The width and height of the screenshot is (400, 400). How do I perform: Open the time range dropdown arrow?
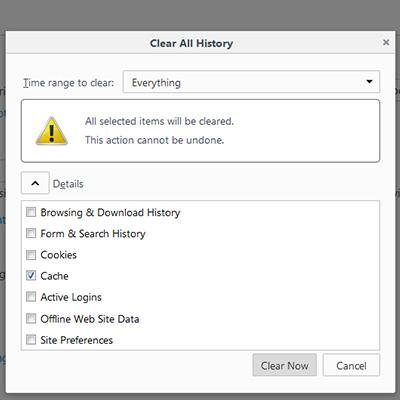(369, 82)
